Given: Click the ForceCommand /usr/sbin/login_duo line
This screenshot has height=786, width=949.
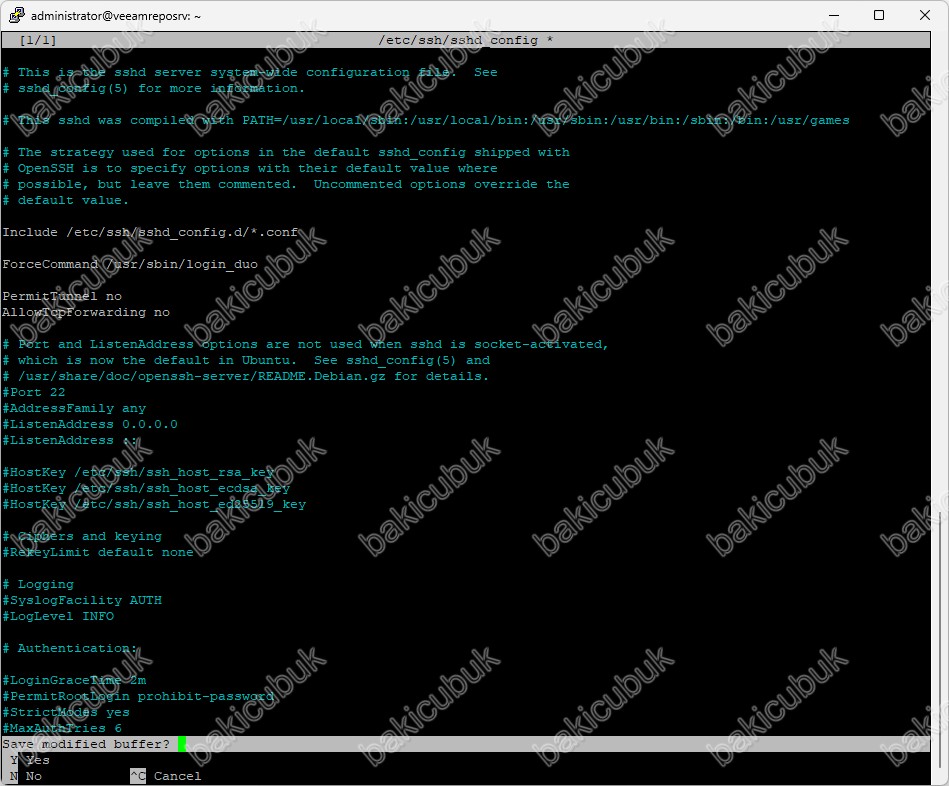Looking at the screenshot, I should pos(130,264).
